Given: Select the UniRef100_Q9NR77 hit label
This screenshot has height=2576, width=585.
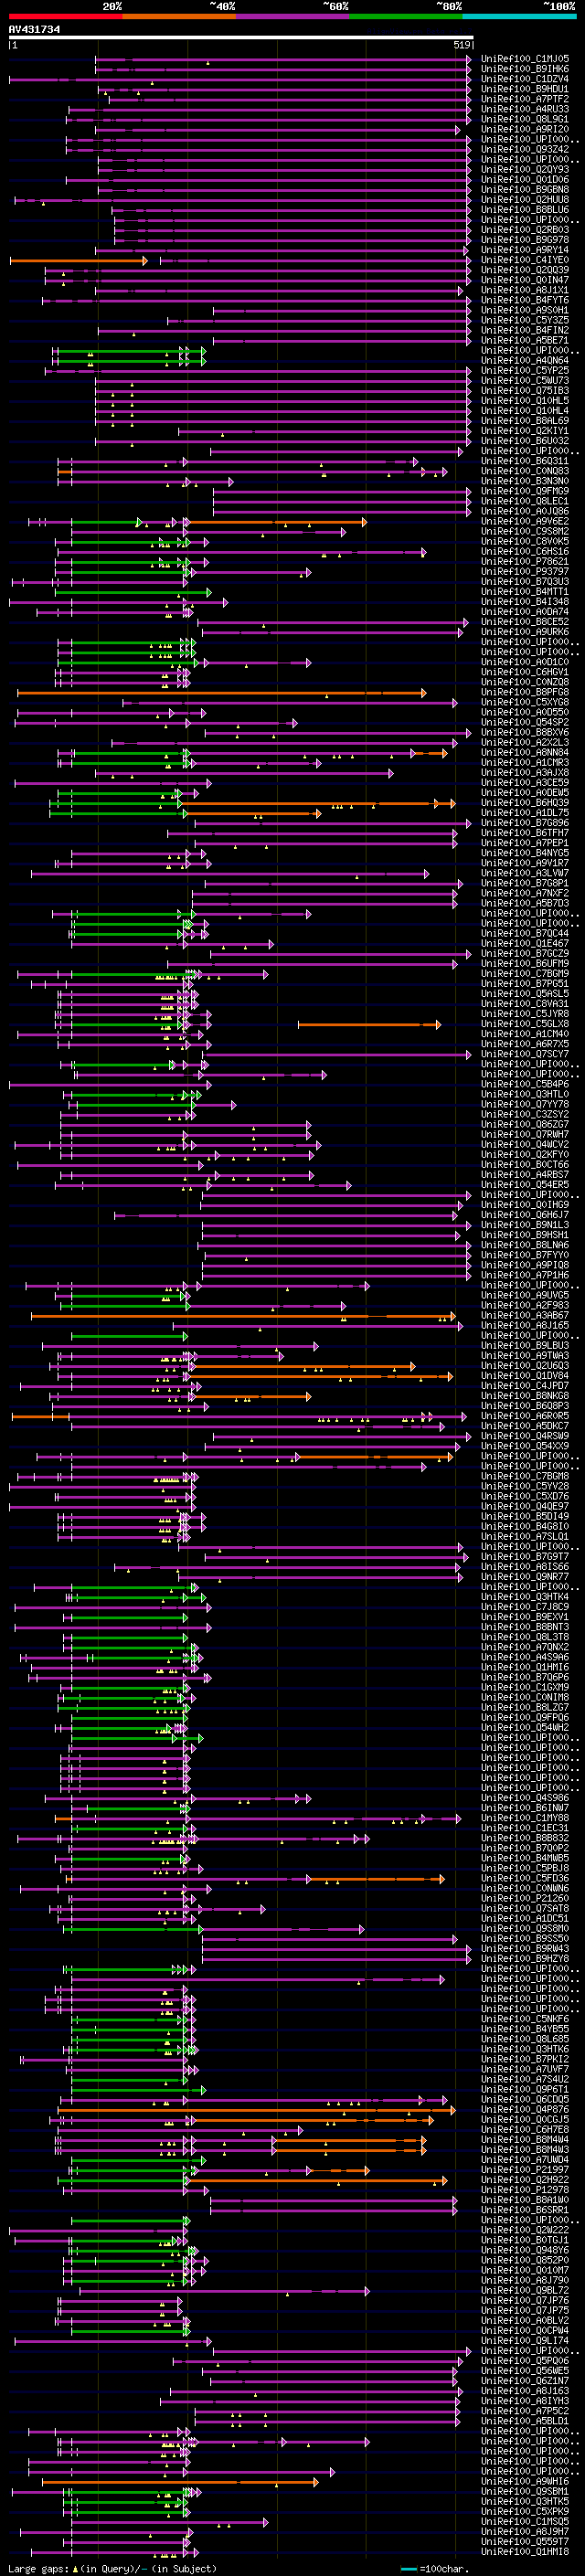Looking at the screenshot, I should click(525, 1577).
